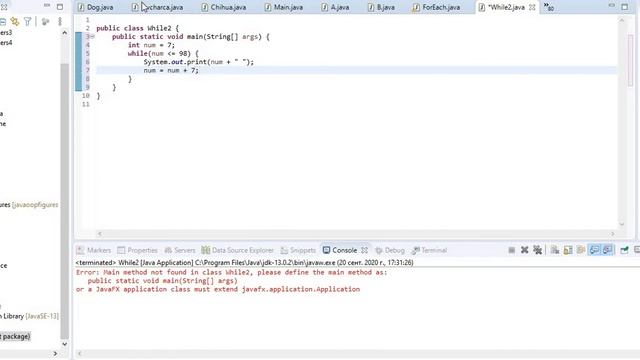Toggle show console when standard out changes
Screen dimensions: 640x360
(594, 250)
